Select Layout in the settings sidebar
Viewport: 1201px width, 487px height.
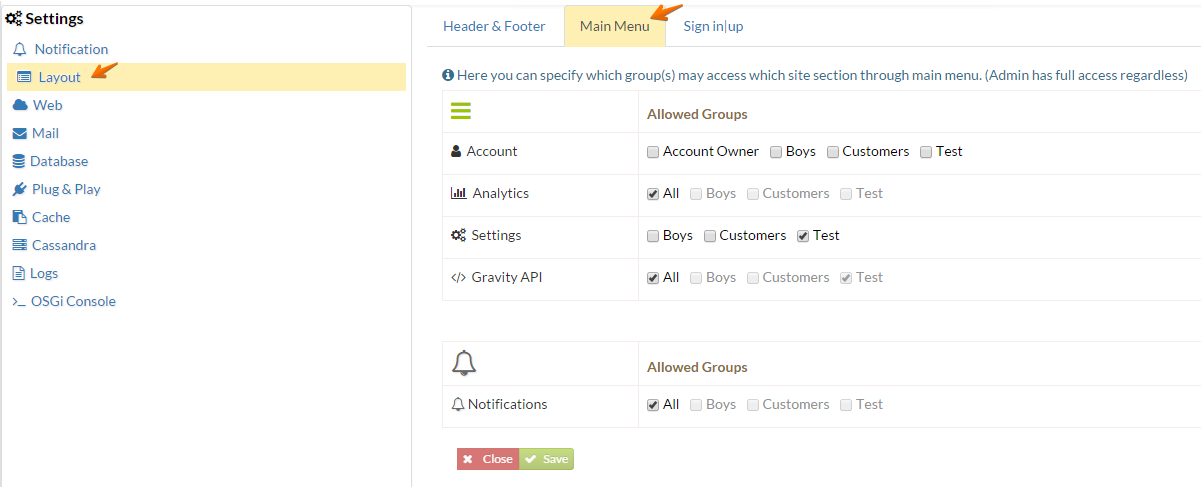(x=59, y=77)
